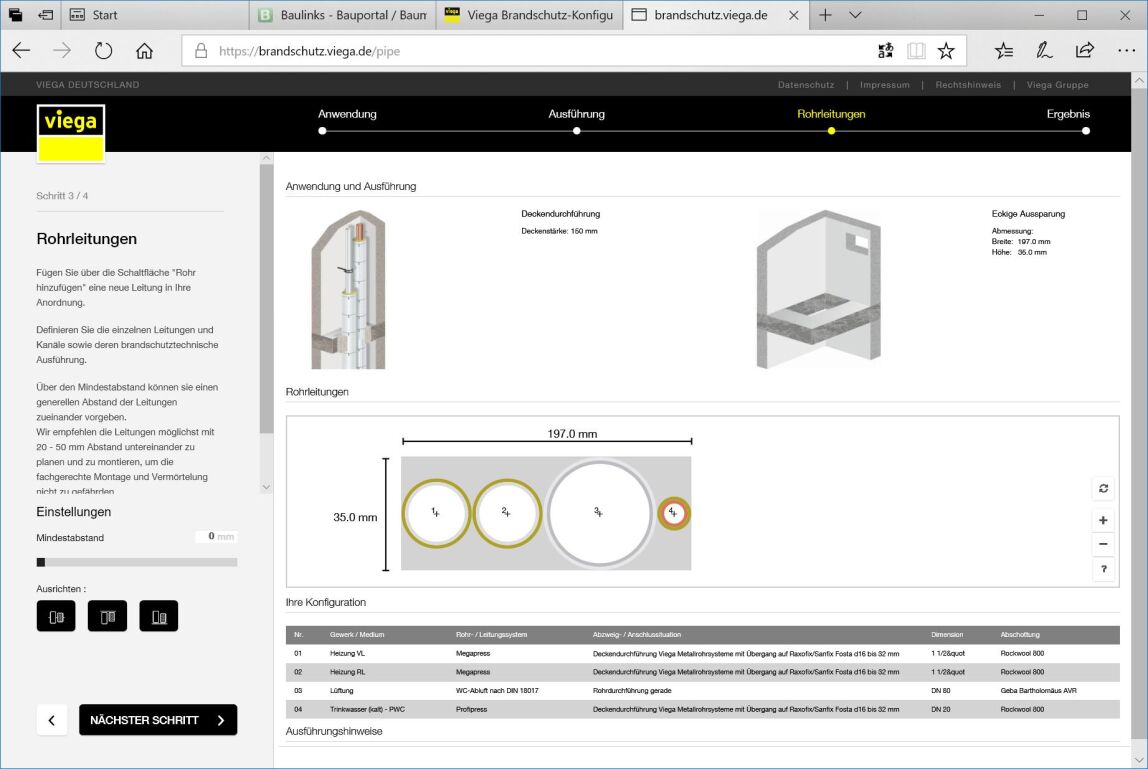Adjust the Mindestabstand slider handle

click(x=41, y=562)
